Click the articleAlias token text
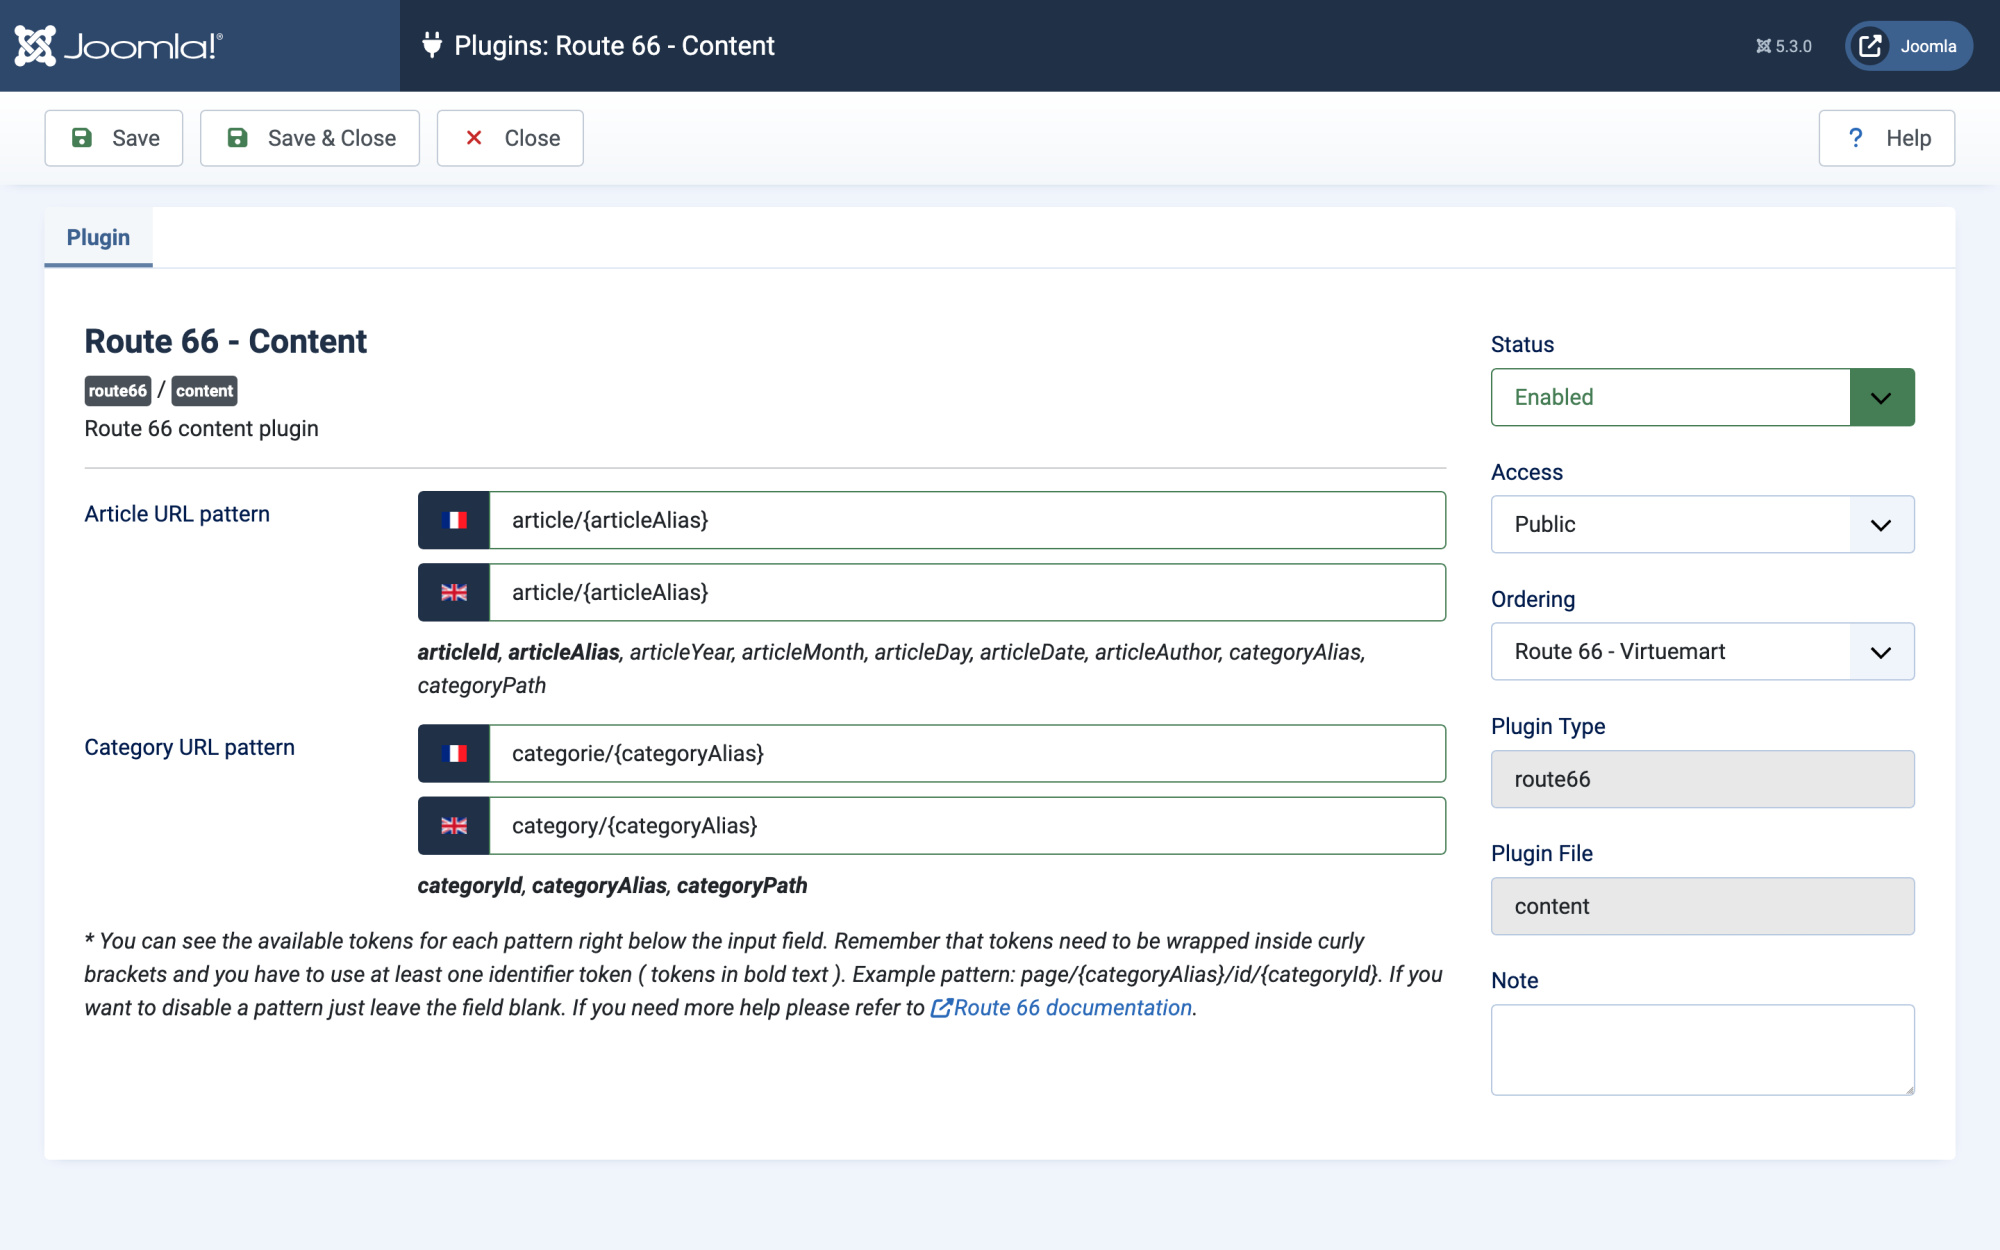2000x1250 pixels. (x=564, y=652)
